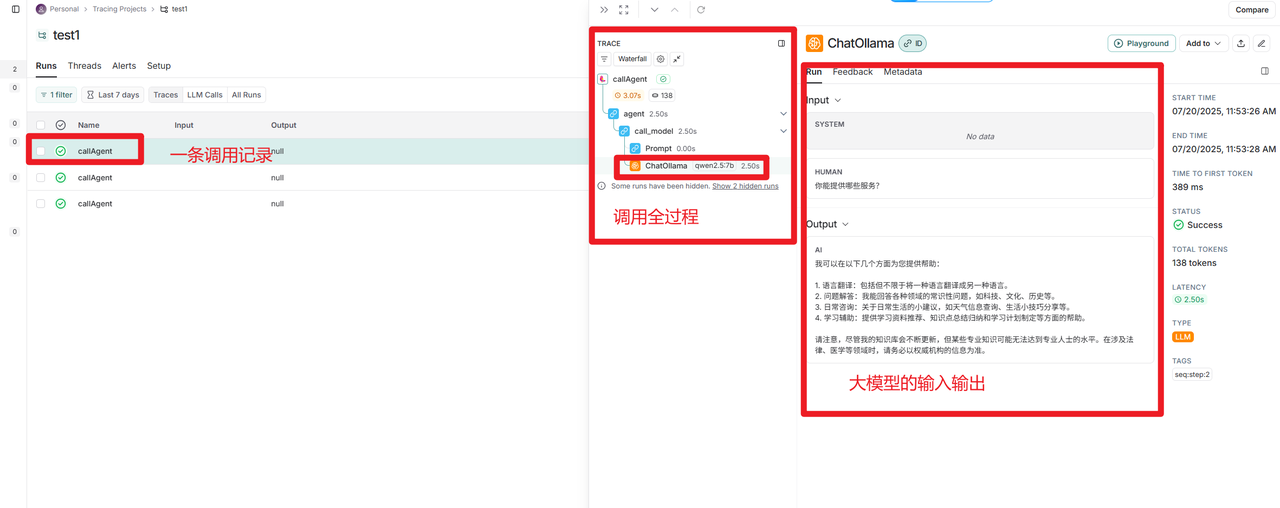Image resolution: width=1280 pixels, height=508 pixels.
Task: Click the project icon beside test1 title
Action: point(42,35)
